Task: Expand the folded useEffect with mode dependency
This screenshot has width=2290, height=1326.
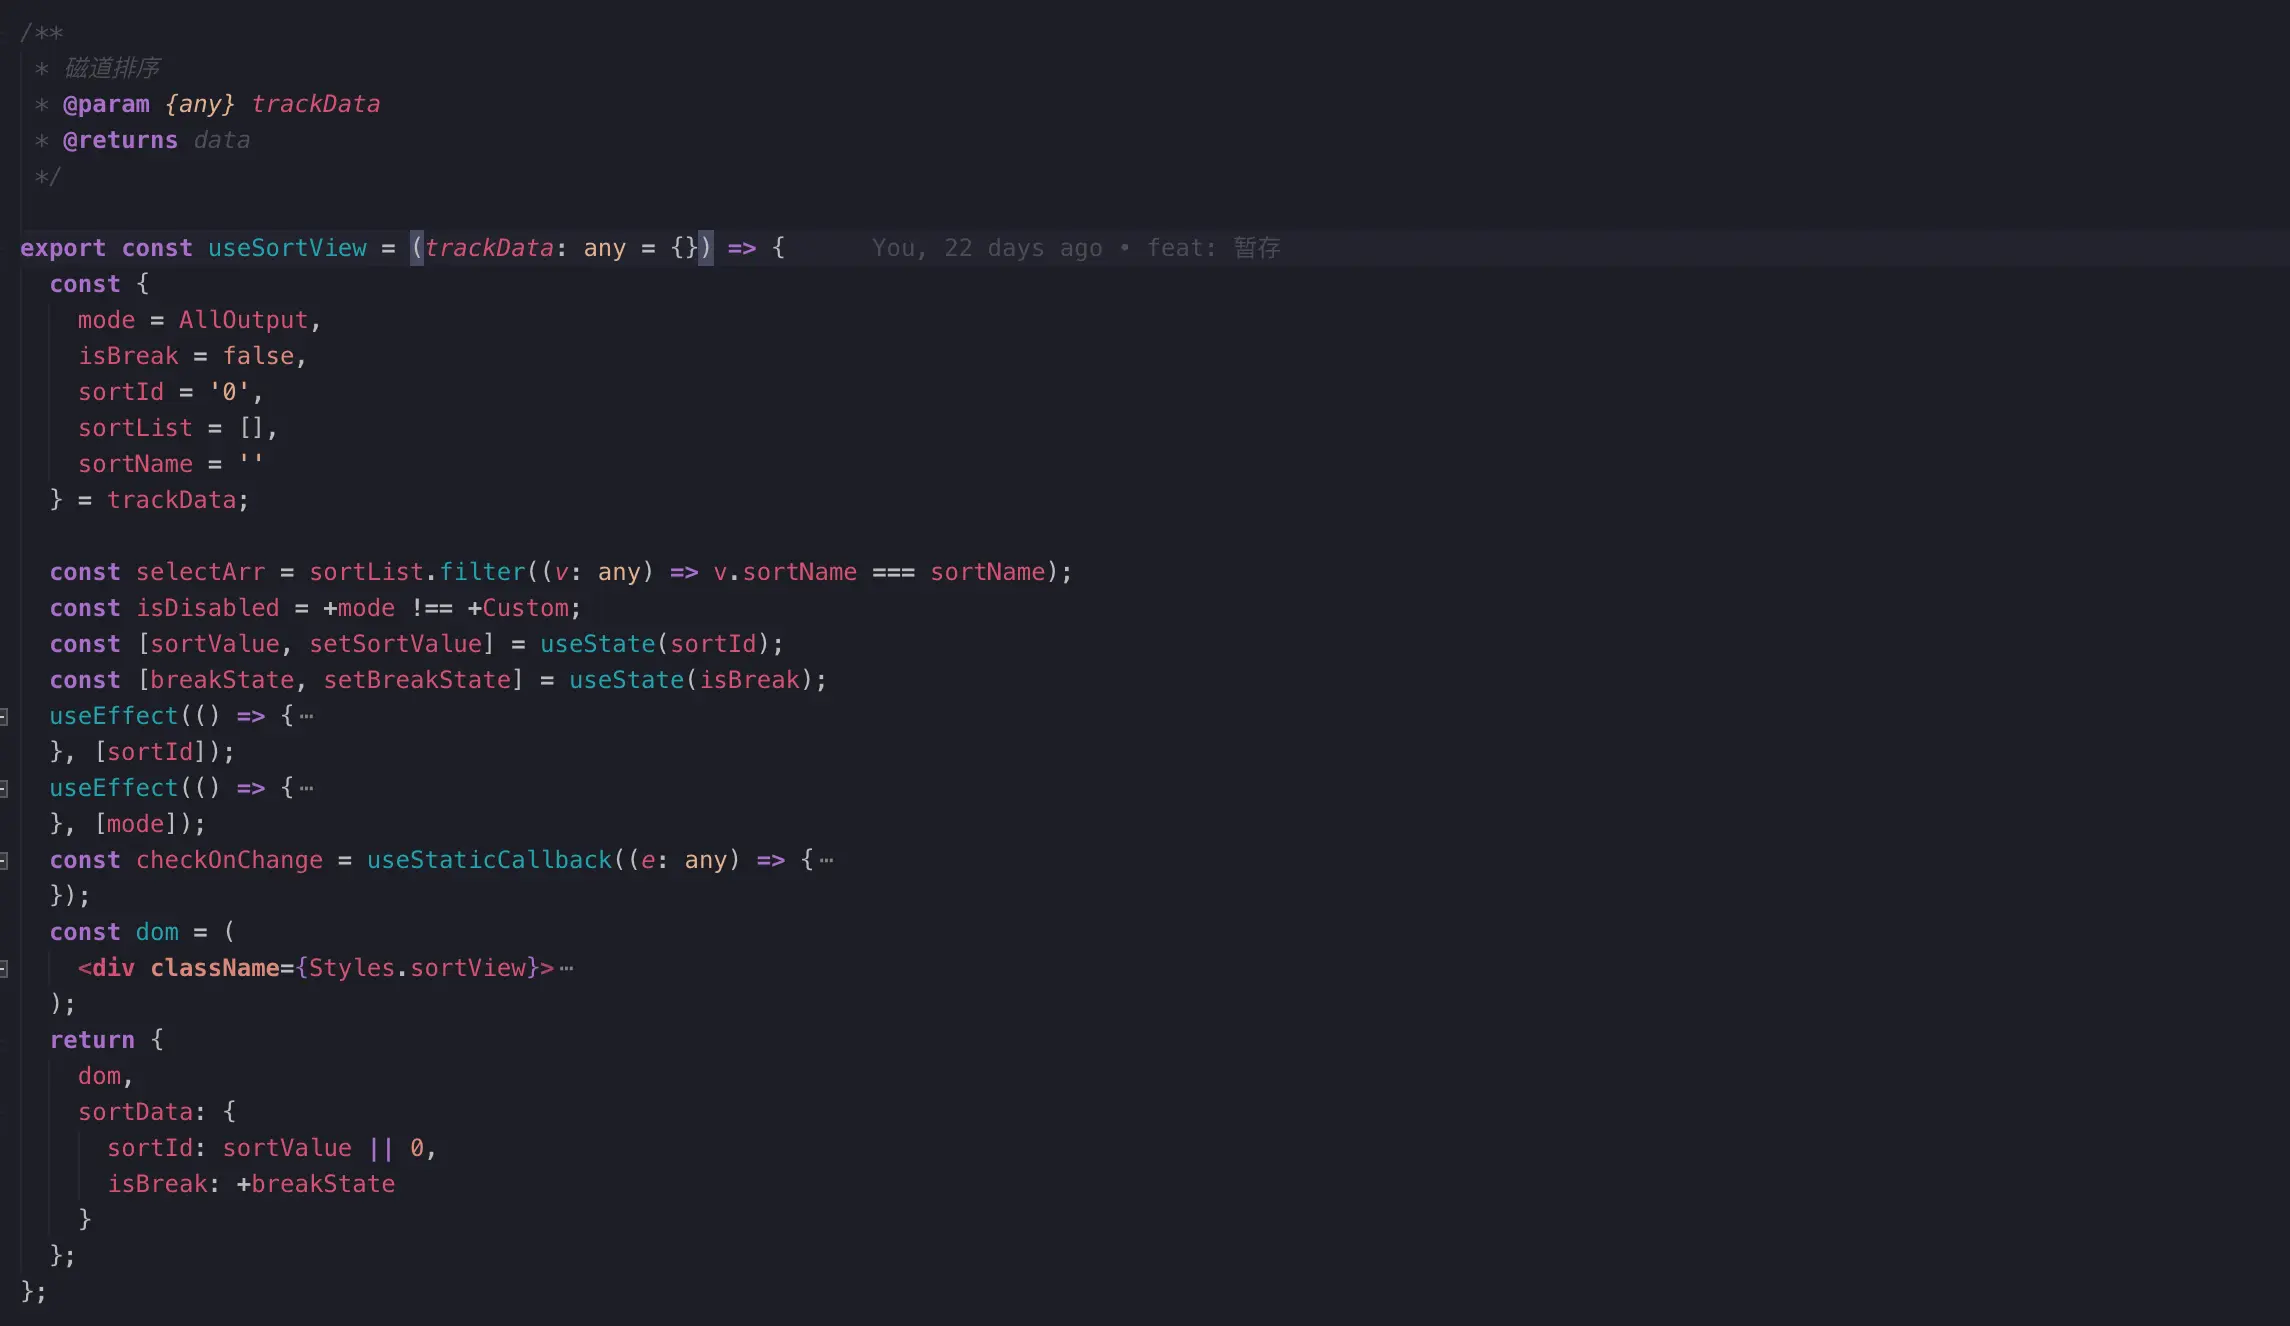Action: 4,789
